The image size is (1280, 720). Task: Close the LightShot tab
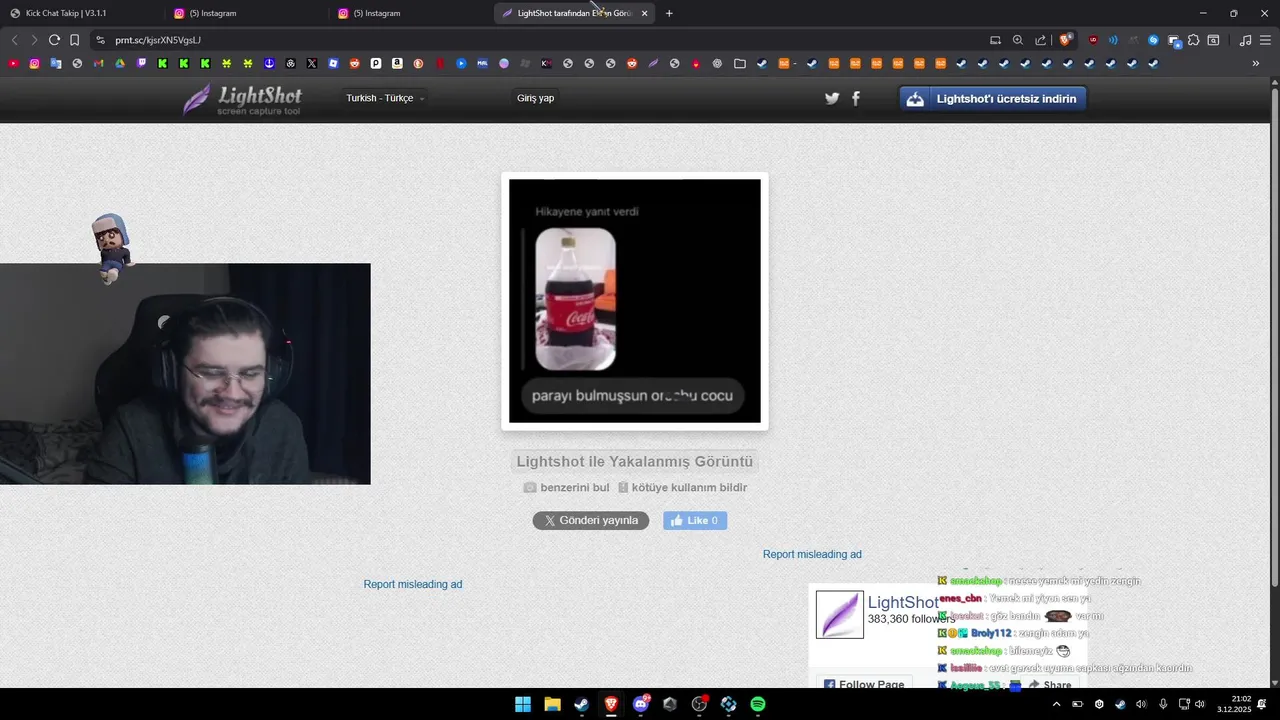click(644, 13)
